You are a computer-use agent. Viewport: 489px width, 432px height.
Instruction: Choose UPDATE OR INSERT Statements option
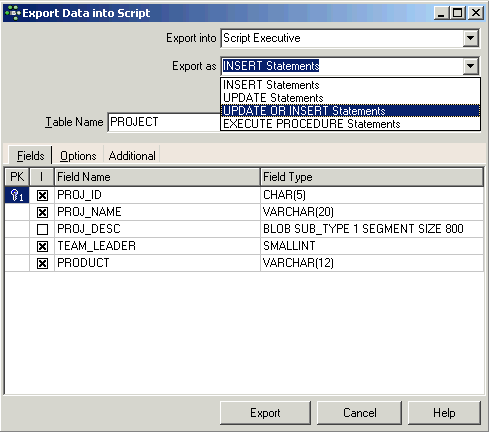pos(350,111)
